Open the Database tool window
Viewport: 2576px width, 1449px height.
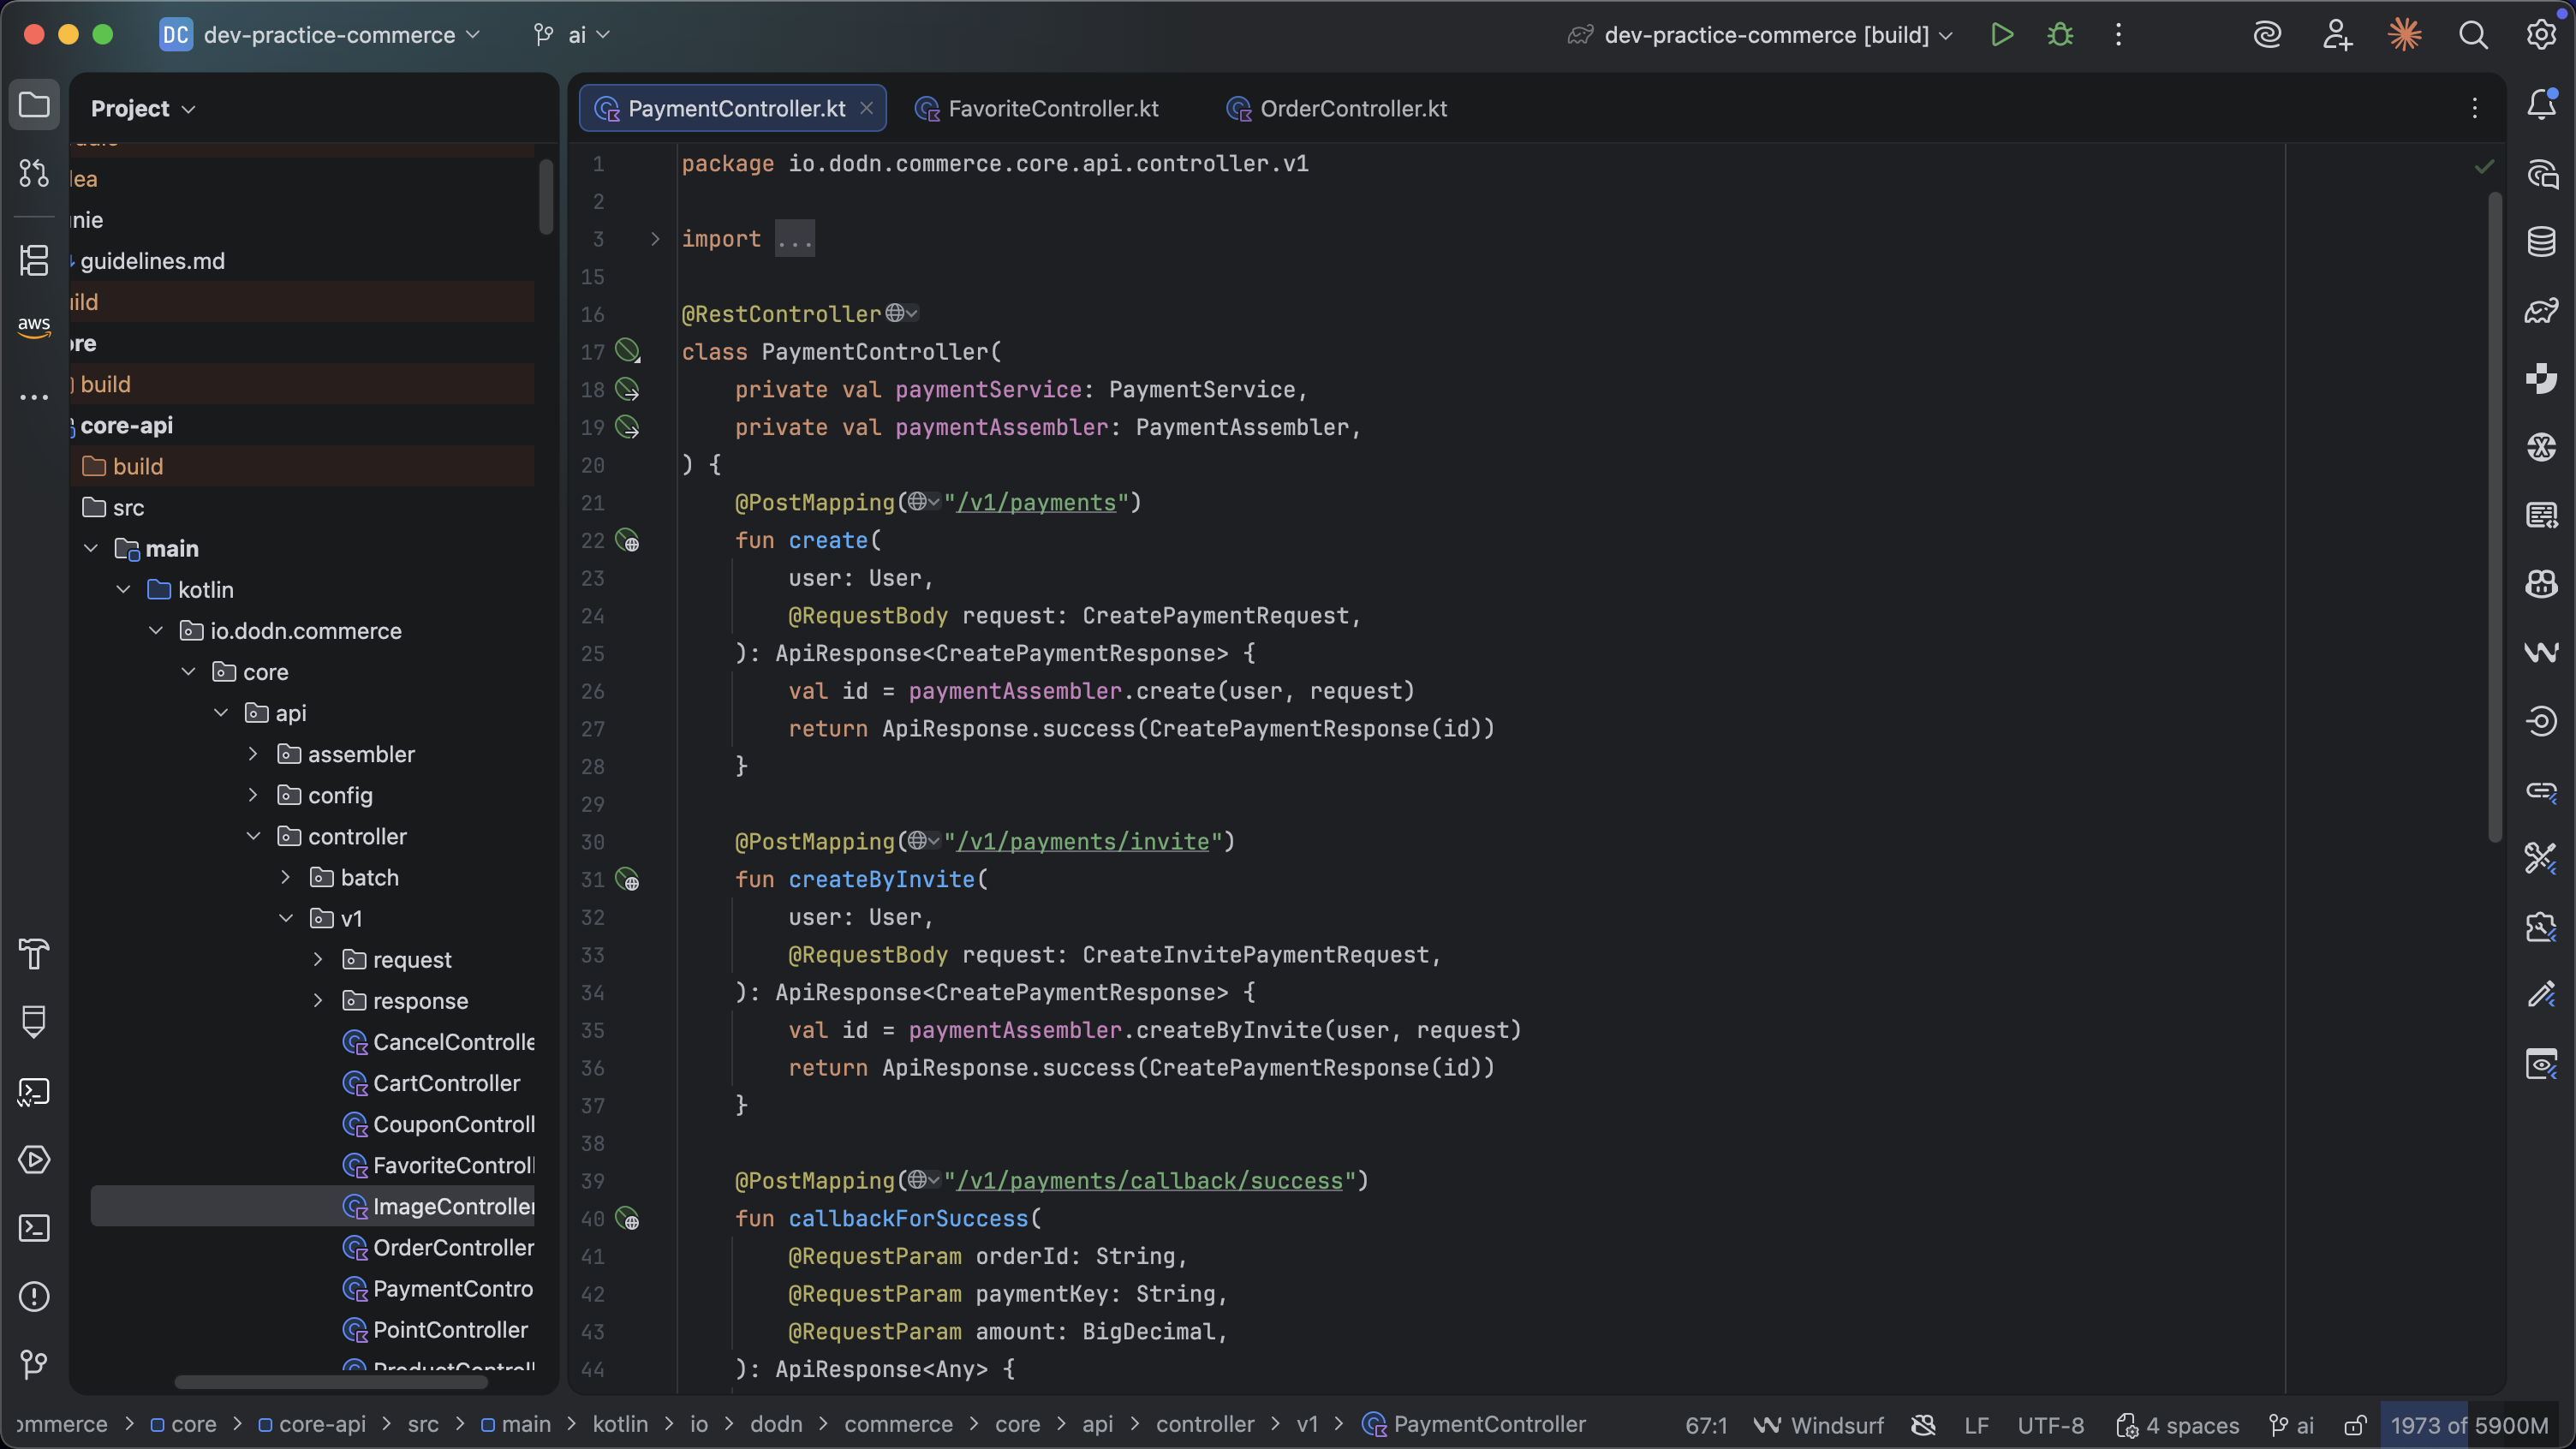2541,241
